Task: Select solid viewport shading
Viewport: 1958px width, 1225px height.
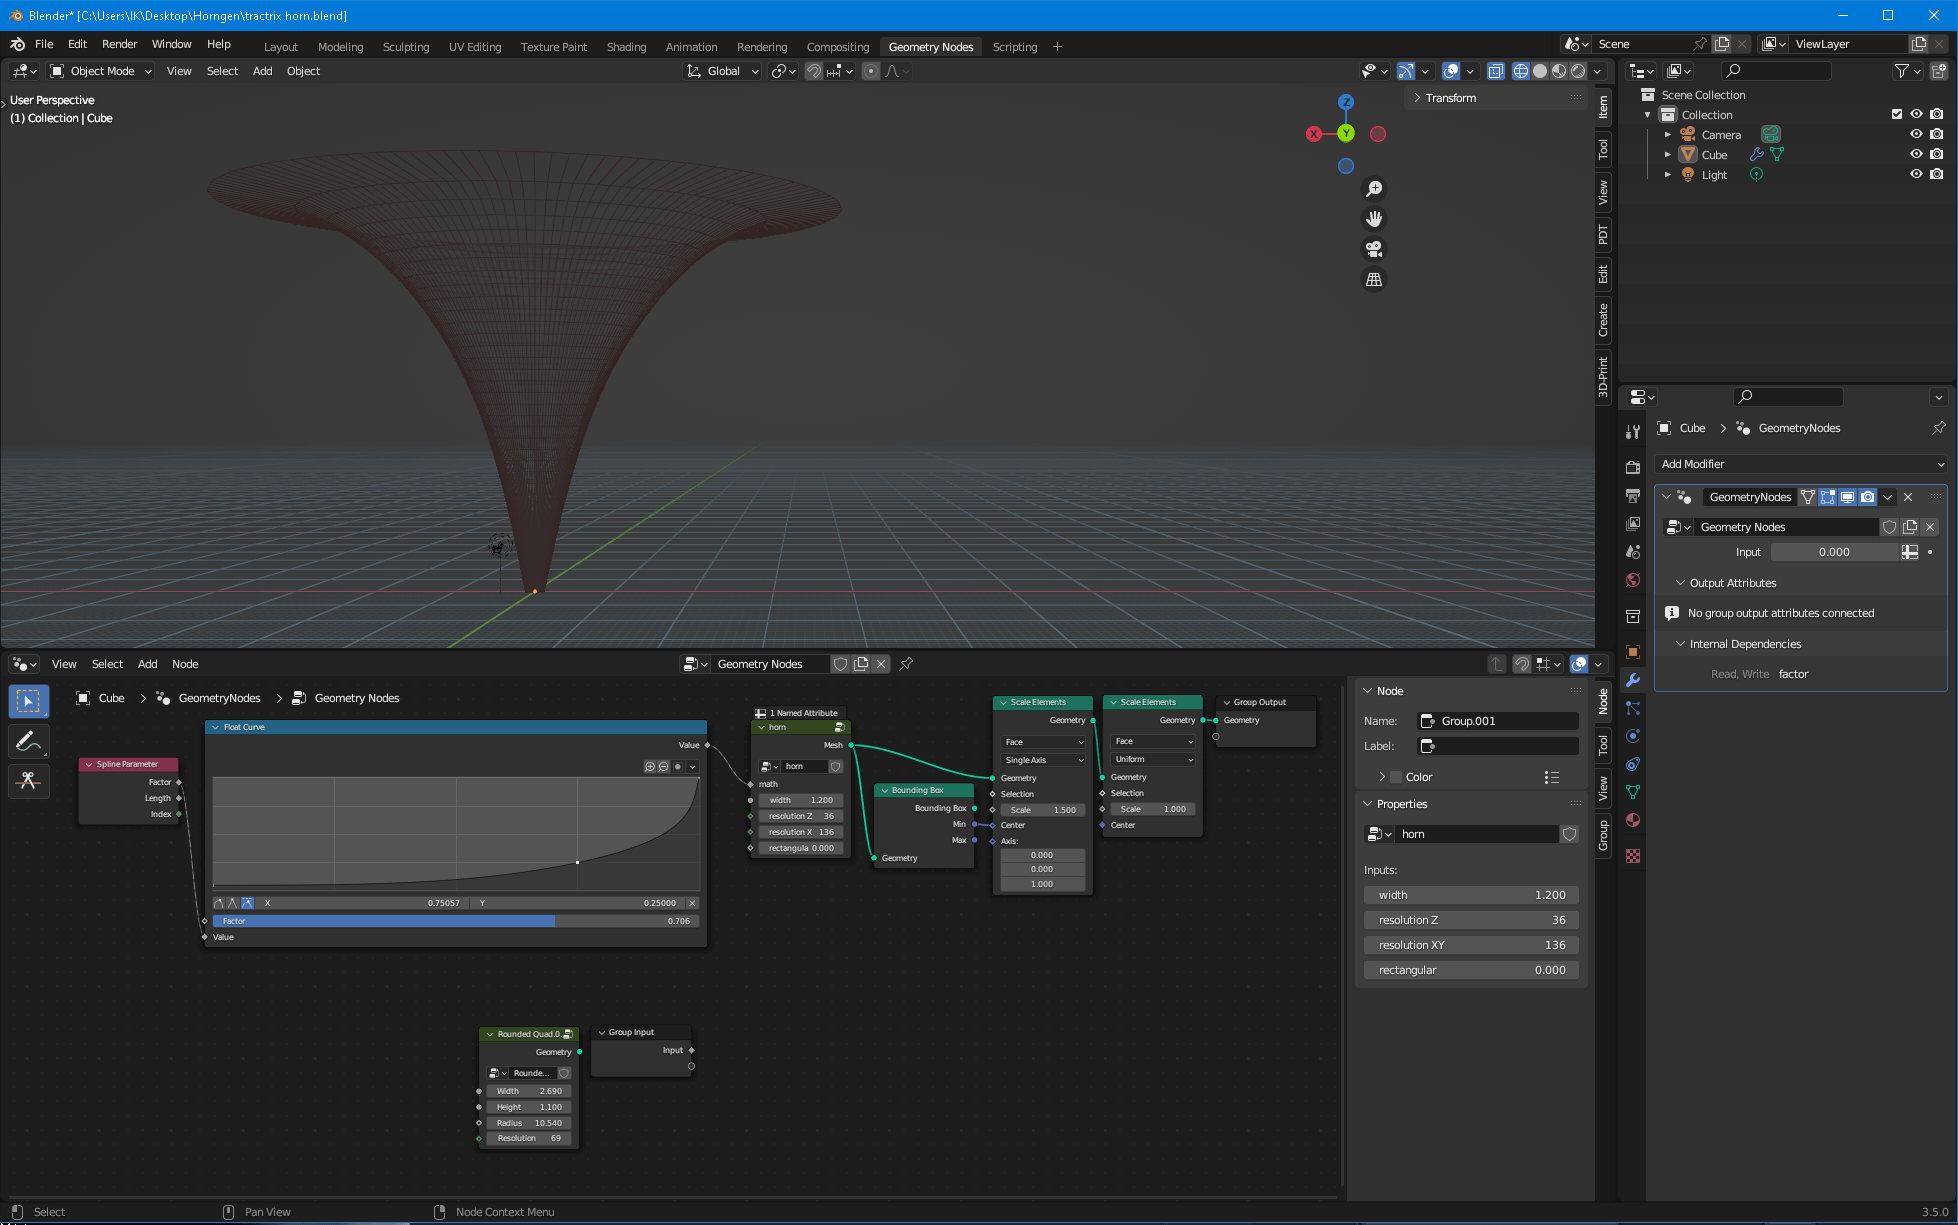Action: coord(1540,71)
